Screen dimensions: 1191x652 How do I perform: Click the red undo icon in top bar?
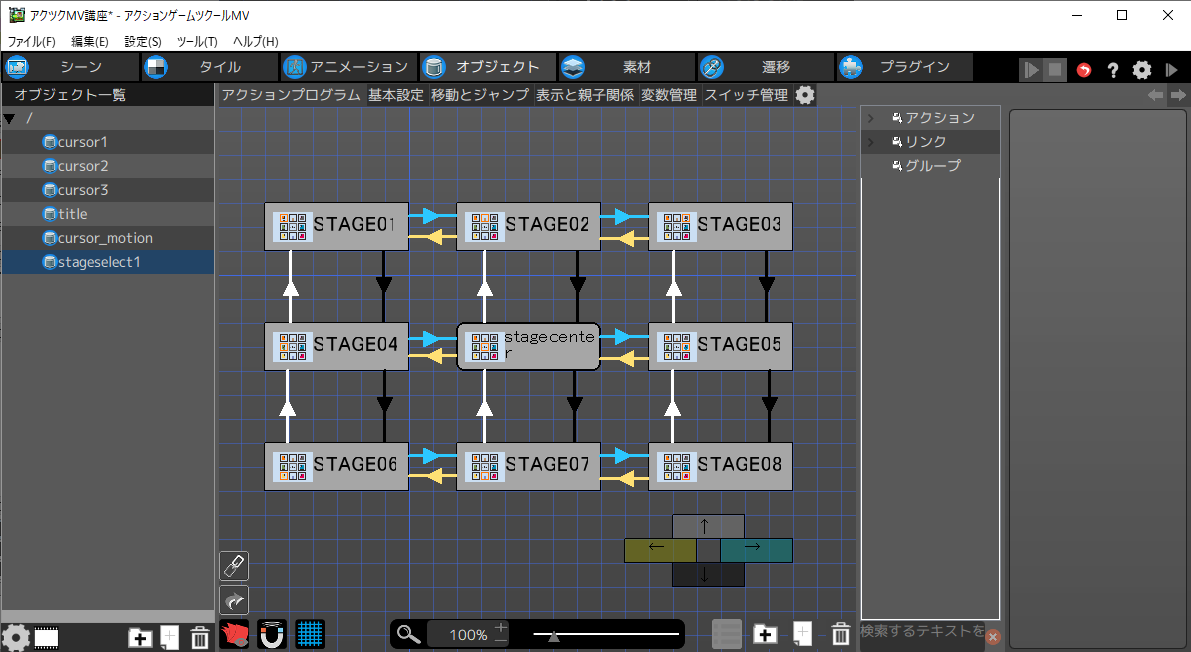coord(1084,70)
